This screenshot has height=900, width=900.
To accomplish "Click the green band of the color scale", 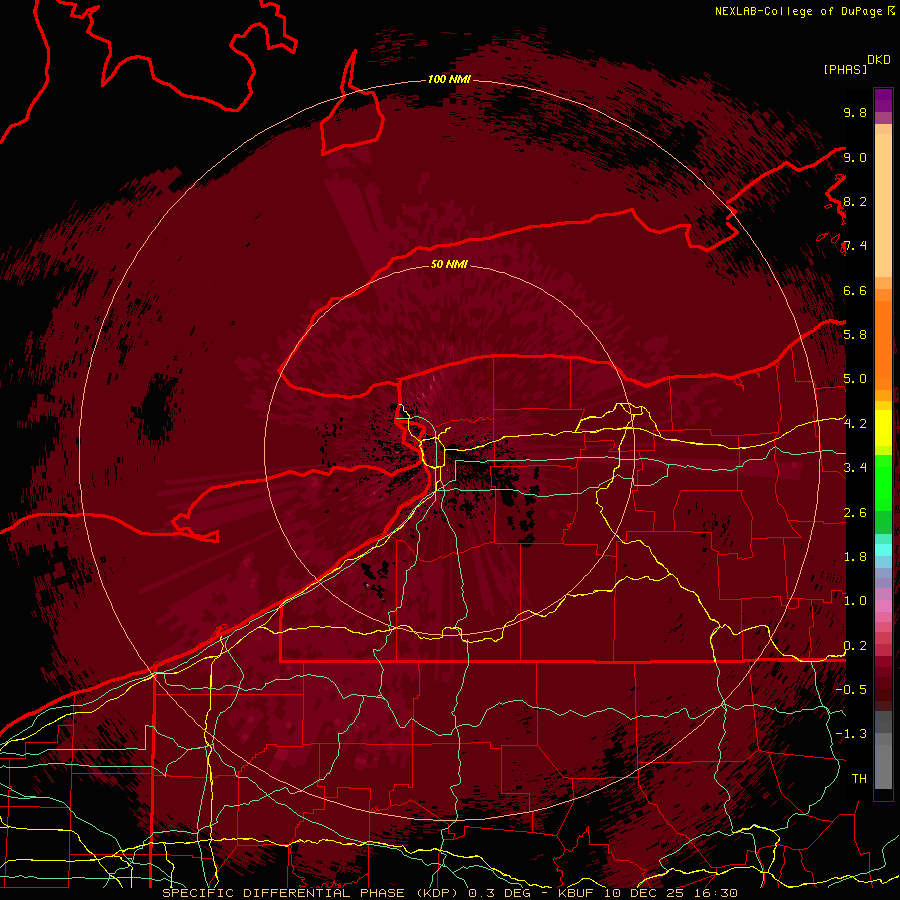I will 883,482.
